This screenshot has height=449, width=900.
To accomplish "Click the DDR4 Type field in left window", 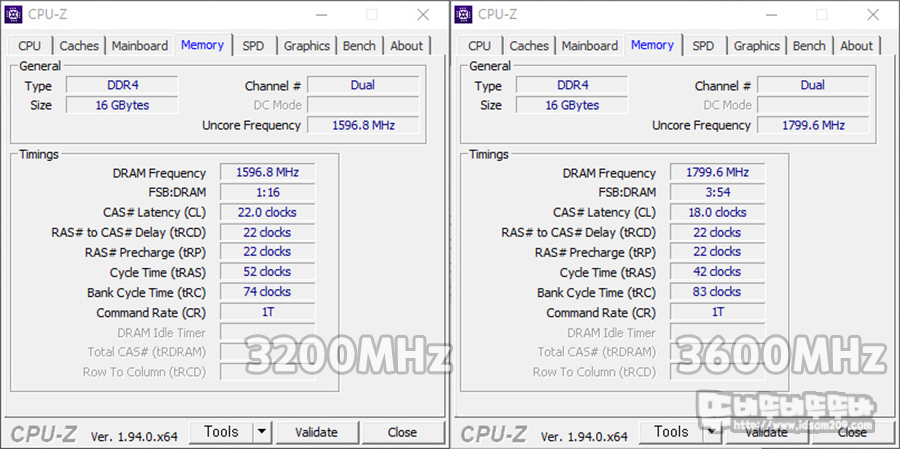I will click(x=122, y=86).
